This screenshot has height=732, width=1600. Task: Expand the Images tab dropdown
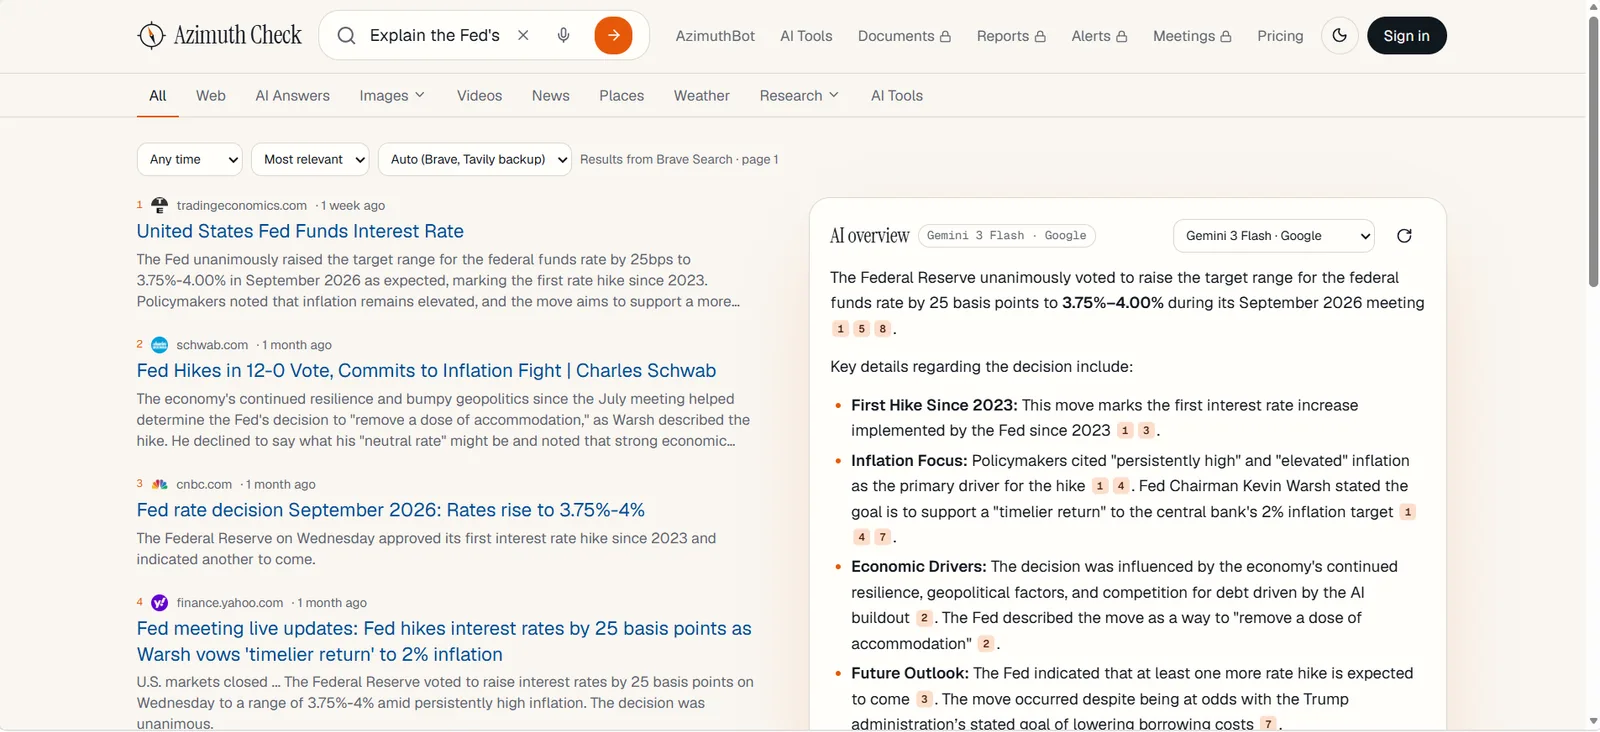(392, 96)
